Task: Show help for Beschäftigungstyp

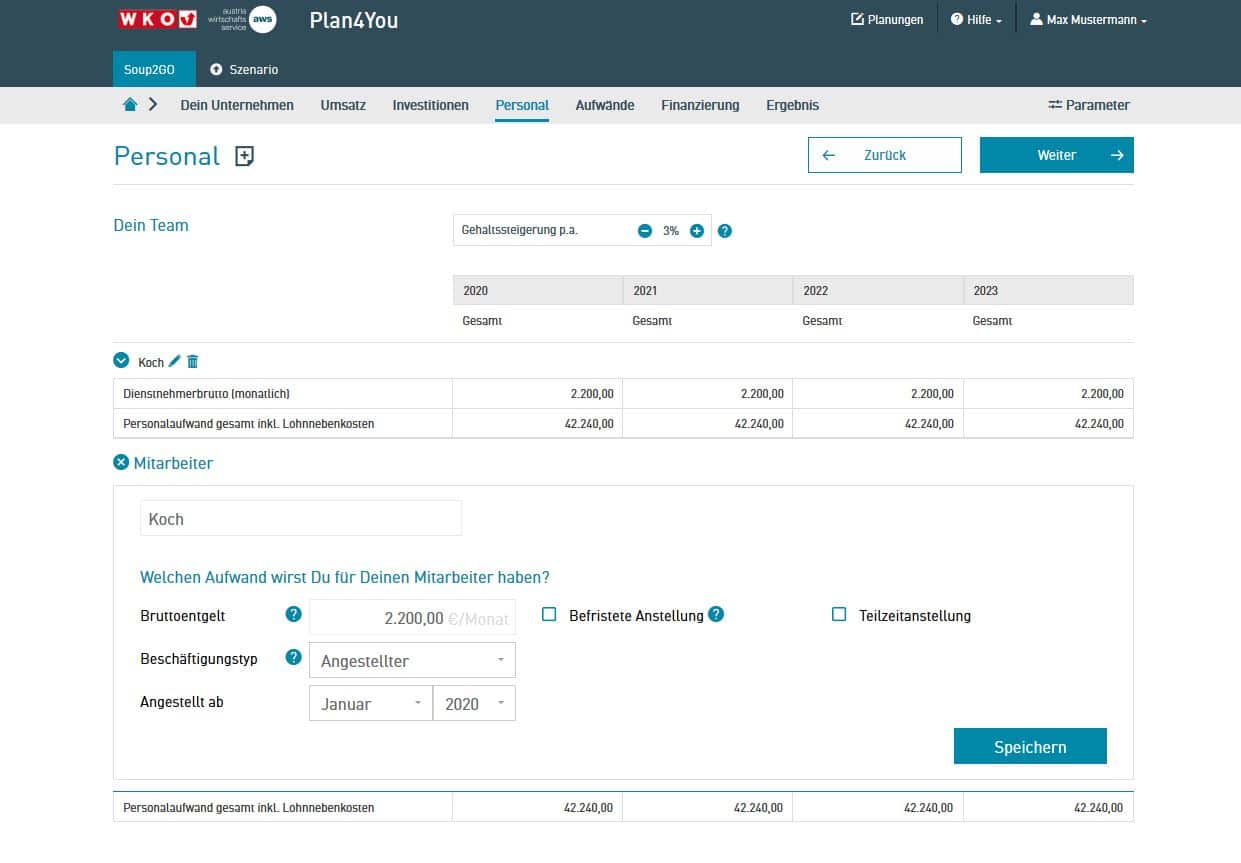Action: 293,657
